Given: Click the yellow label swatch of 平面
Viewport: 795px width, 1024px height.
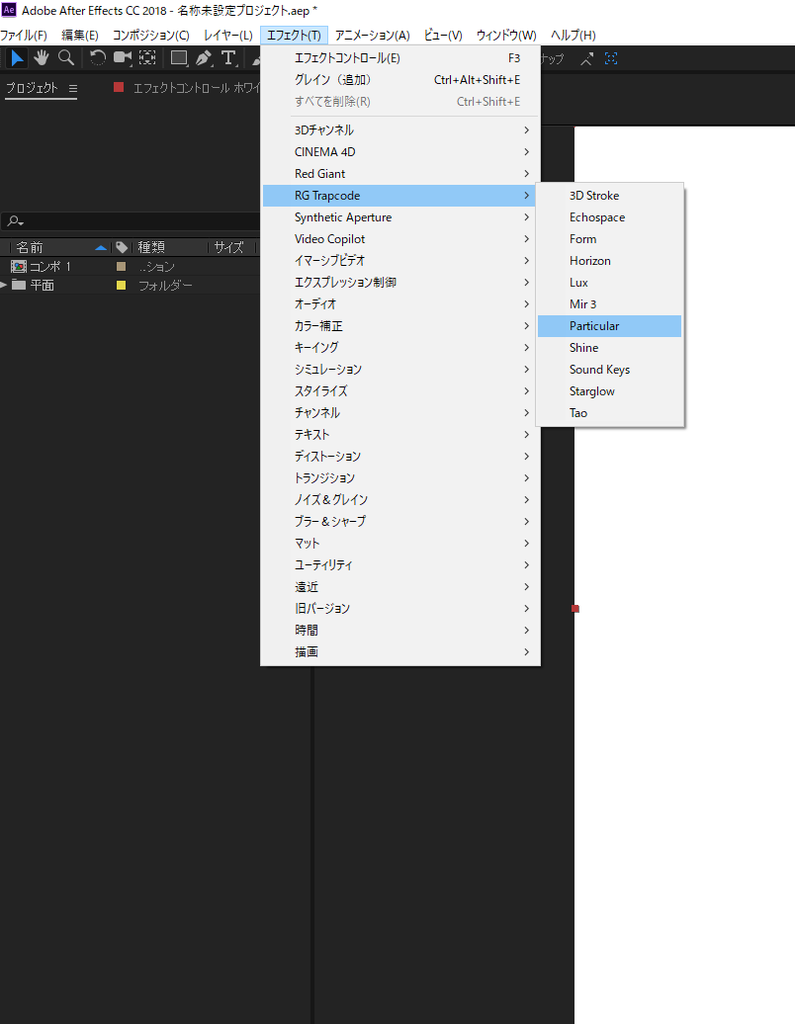Looking at the screenshot, I should [x=121, y=285].
